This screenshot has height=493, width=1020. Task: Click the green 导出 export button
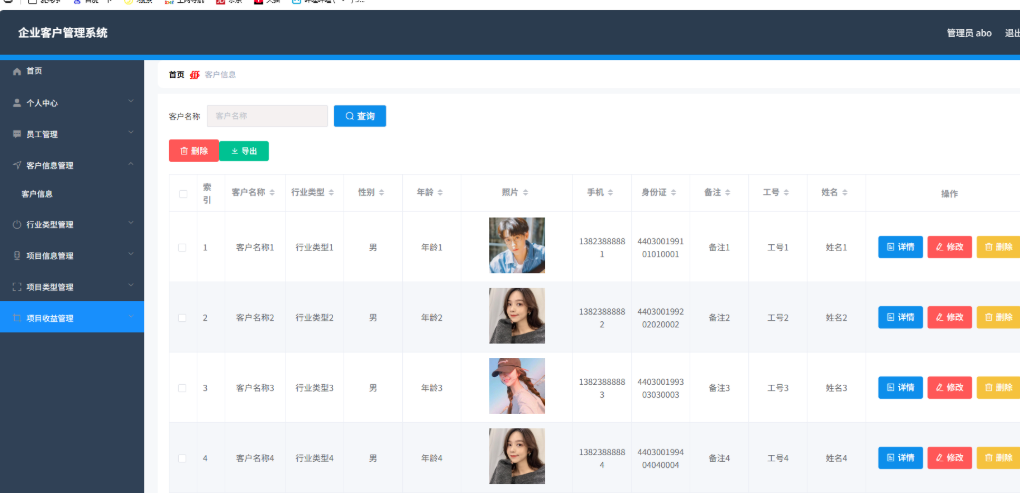pyautogui.click(x=244, y=151)
